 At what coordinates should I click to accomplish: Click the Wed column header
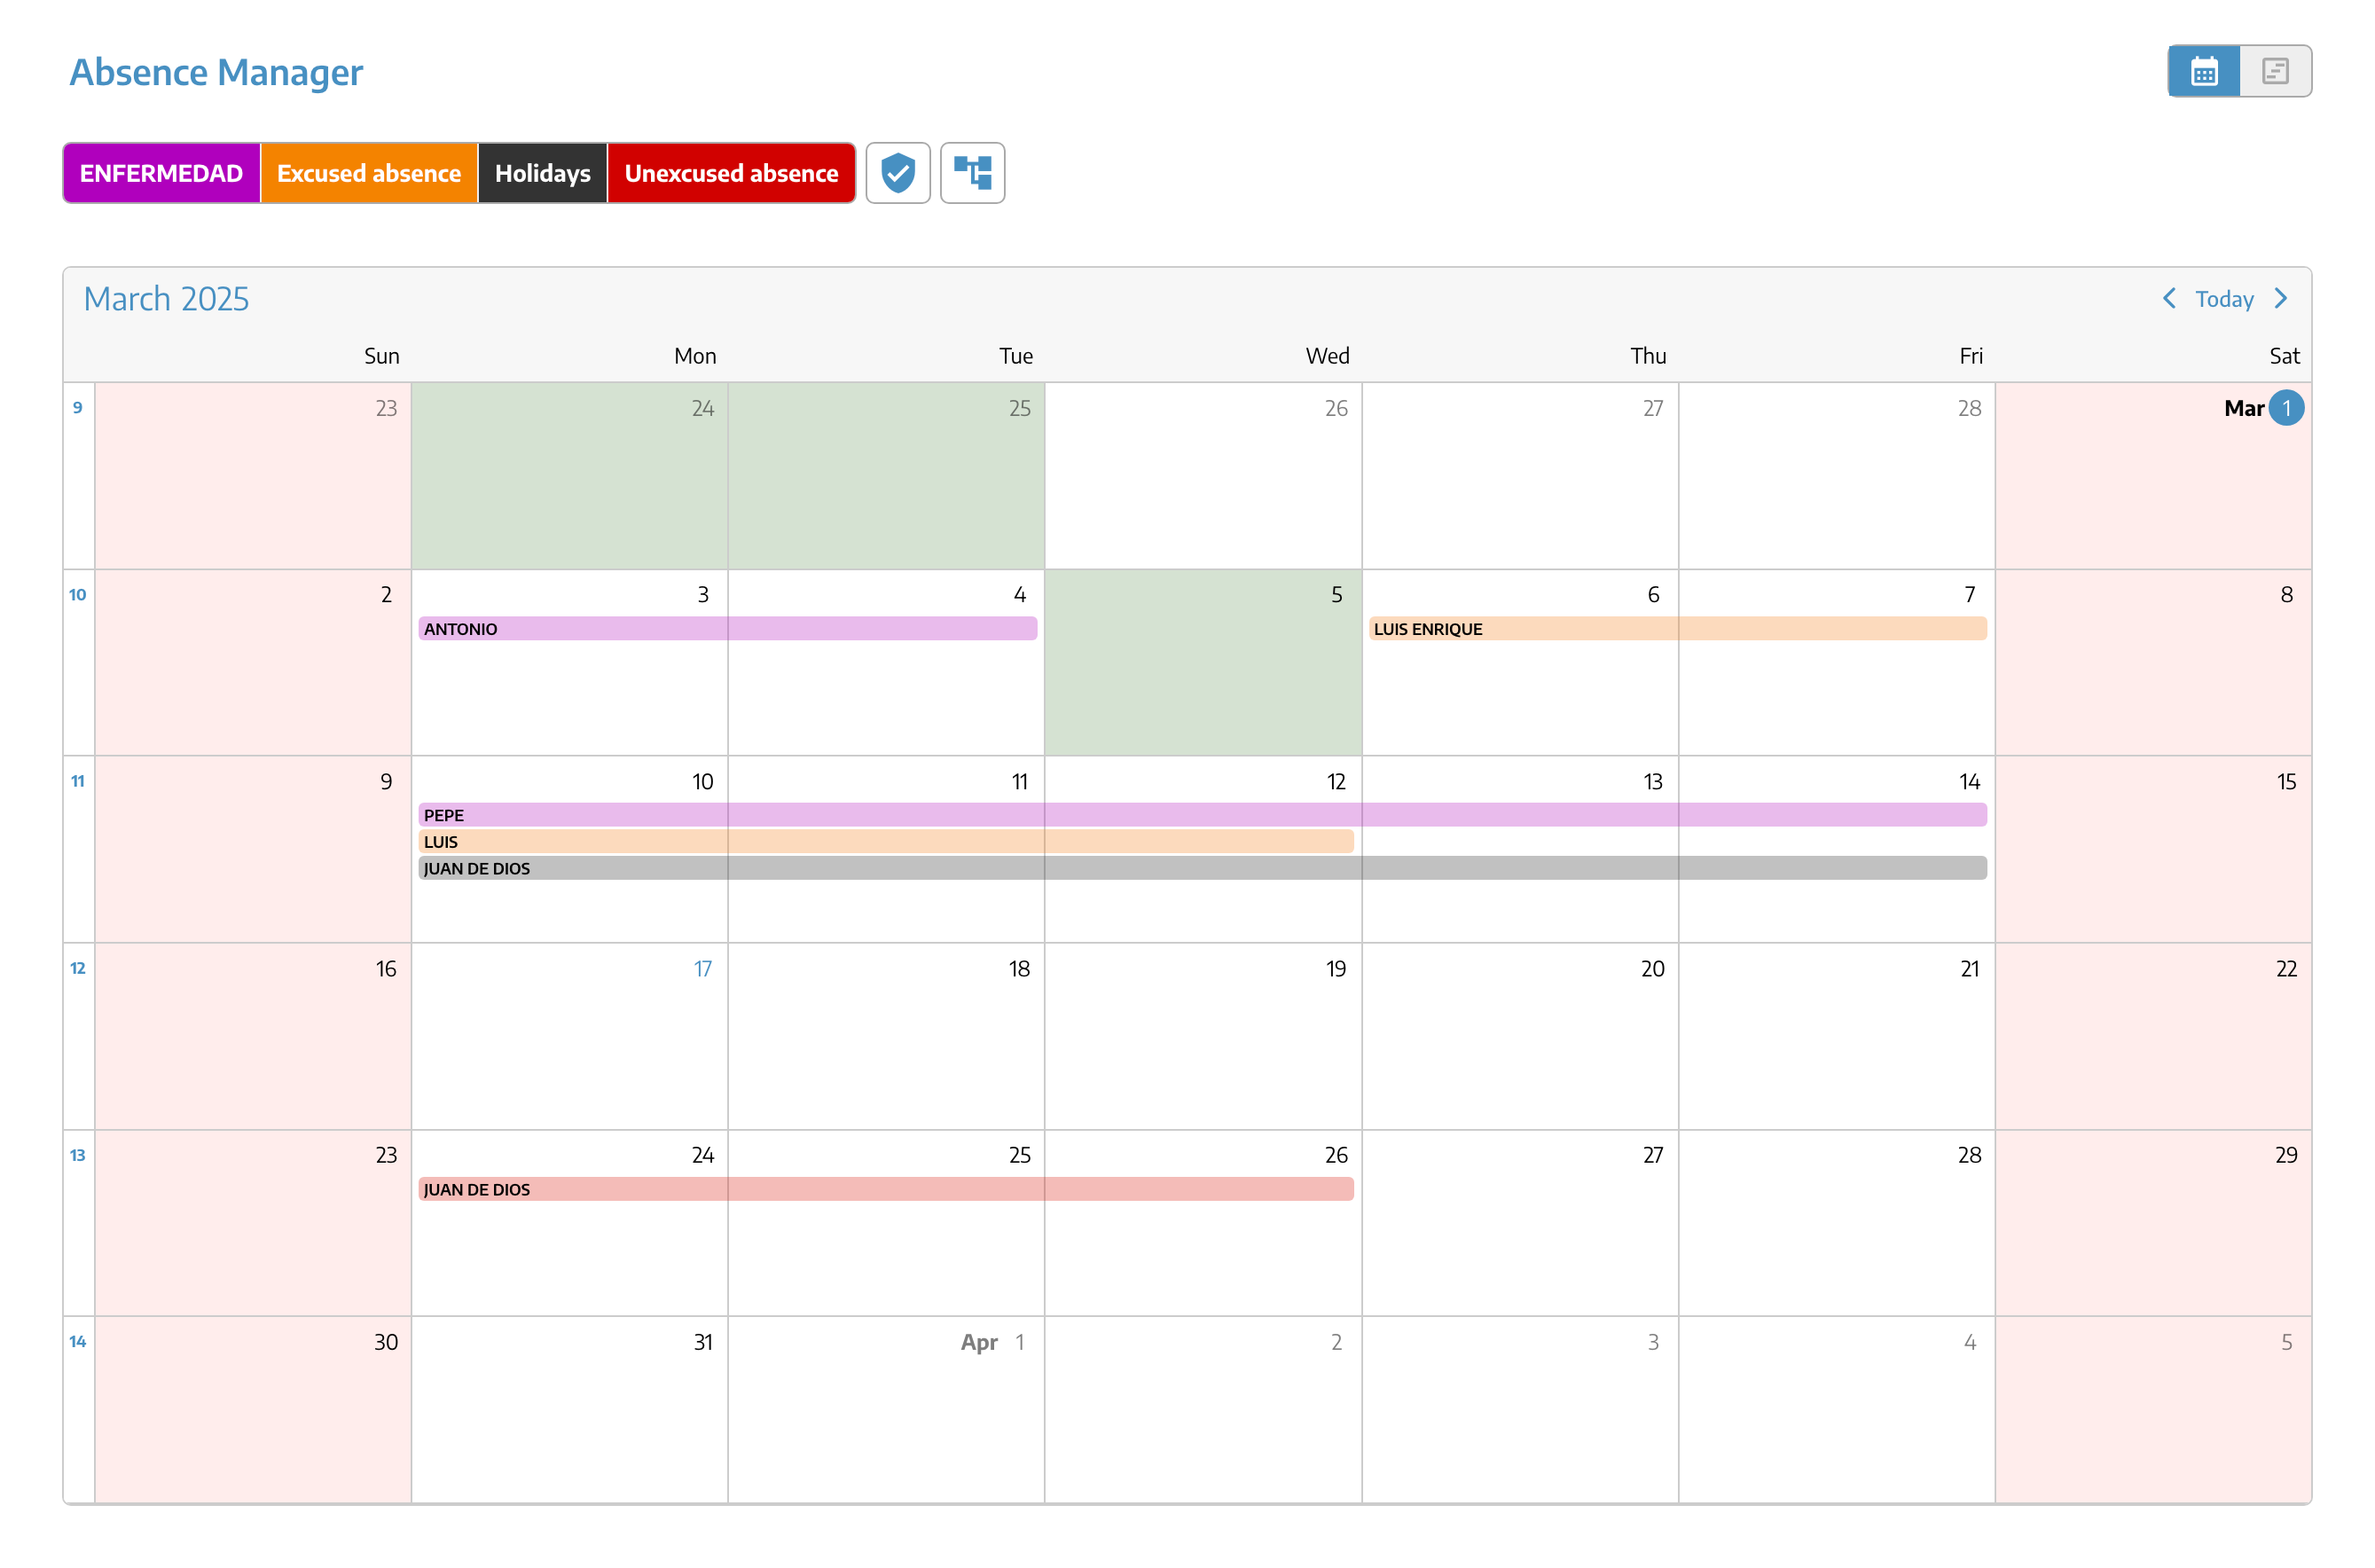pyautogui.click(x=1327, y=356)
